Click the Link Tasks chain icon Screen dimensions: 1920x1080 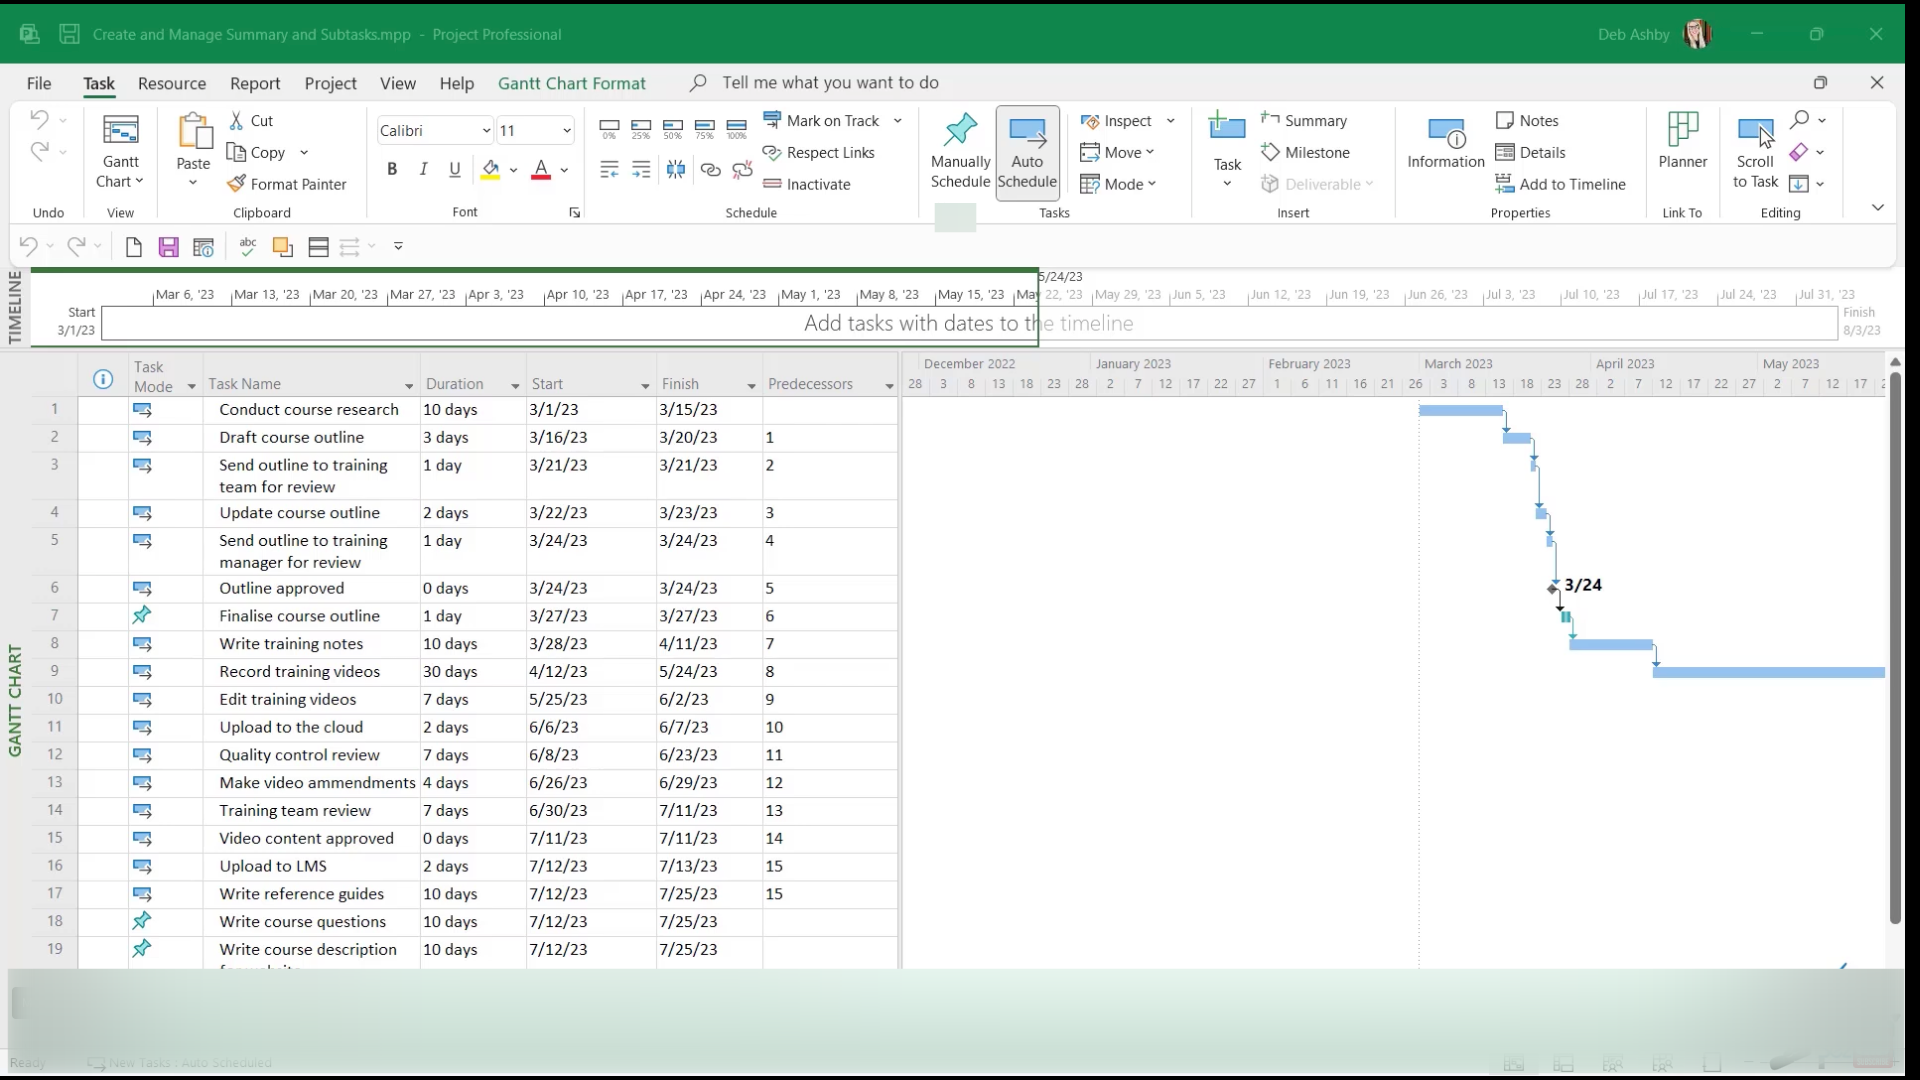710,170
